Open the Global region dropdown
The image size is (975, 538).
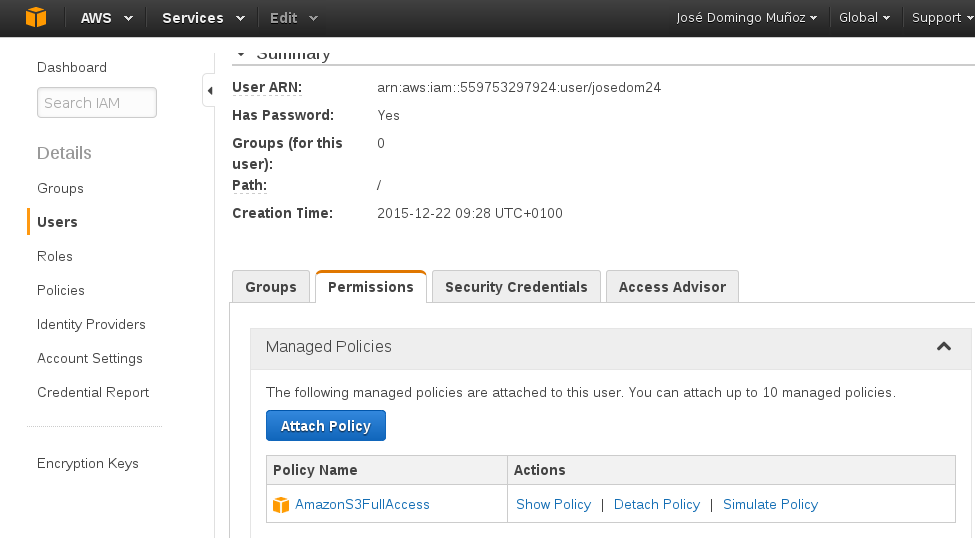click(x=865, y=18)
